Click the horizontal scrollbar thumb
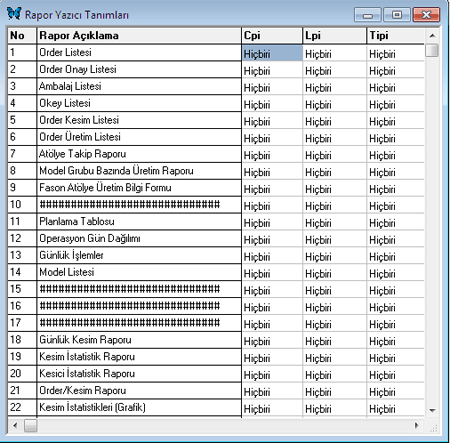This screenshot has height=443, width=450. 31,425
